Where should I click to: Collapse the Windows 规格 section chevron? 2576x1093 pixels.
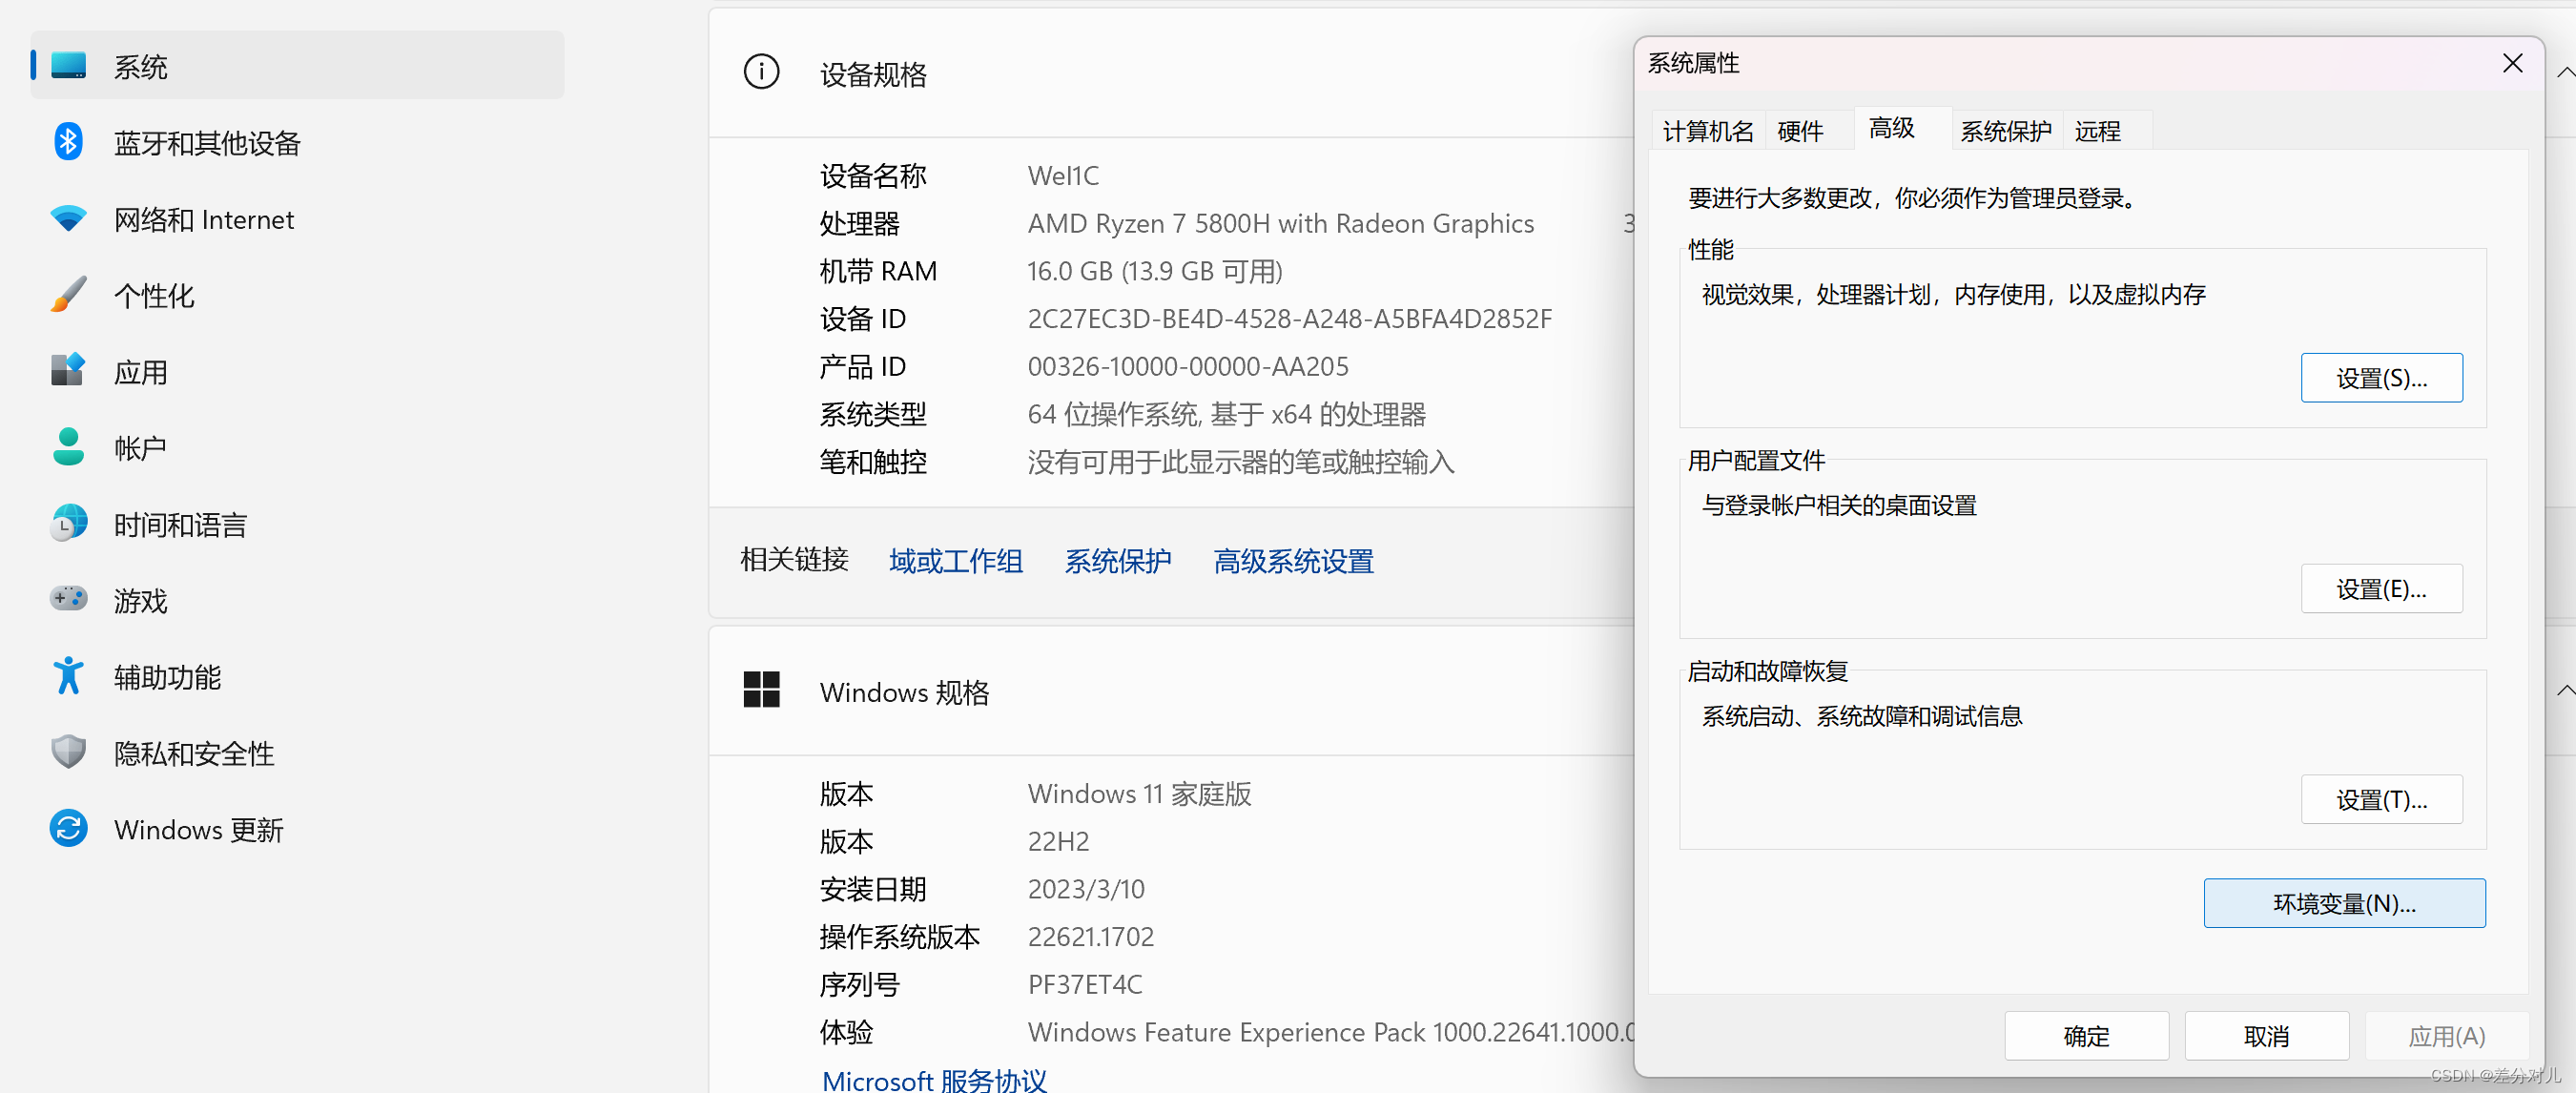point(2565,690)
